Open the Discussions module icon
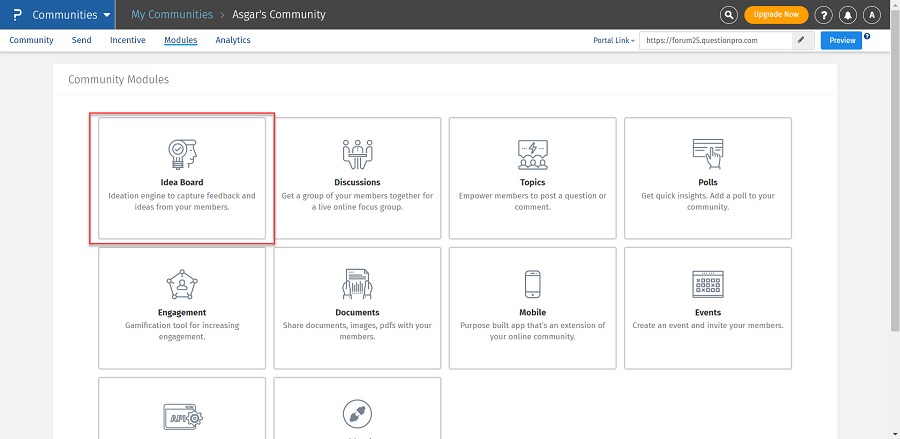 [357, 153]
